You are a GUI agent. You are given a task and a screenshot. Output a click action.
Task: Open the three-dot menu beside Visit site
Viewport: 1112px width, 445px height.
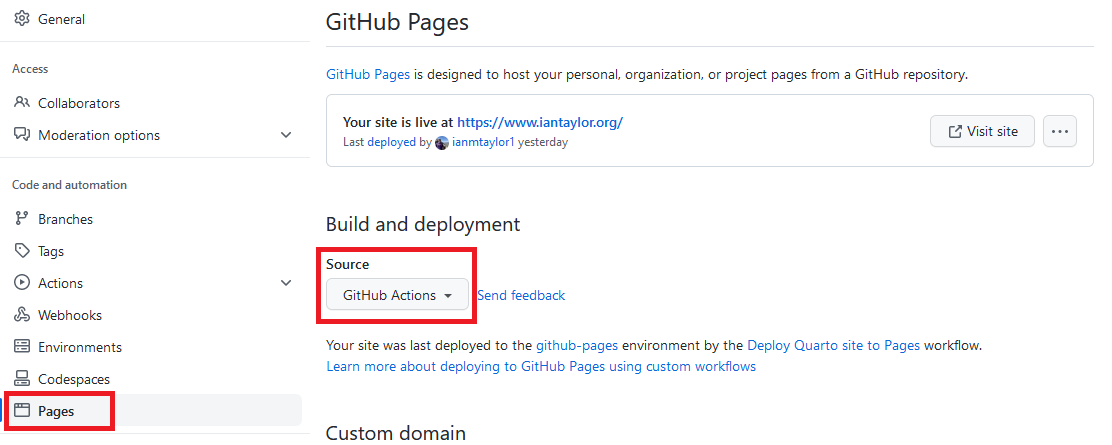pyautogui.click(x=1059, y=131)
